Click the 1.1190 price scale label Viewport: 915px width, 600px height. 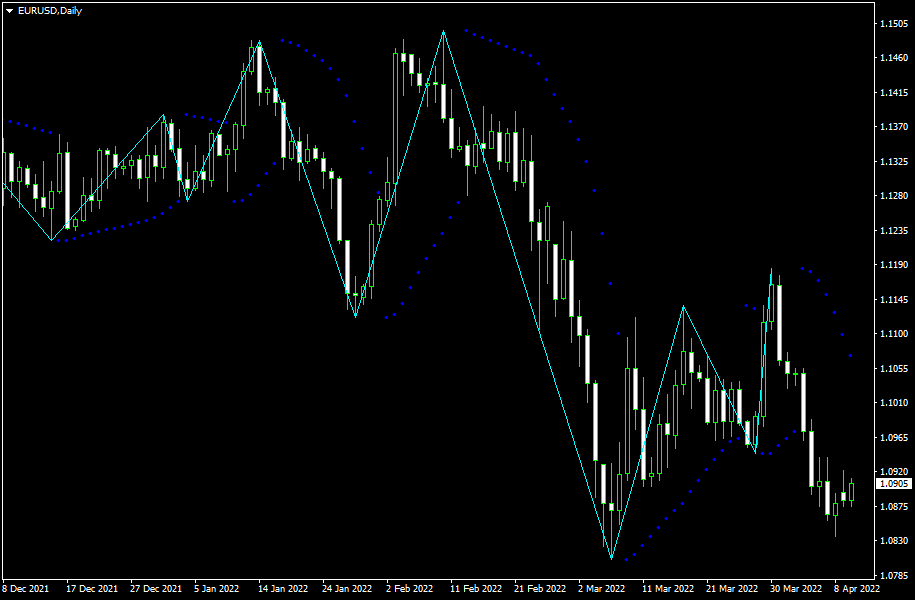pos(894,265)
